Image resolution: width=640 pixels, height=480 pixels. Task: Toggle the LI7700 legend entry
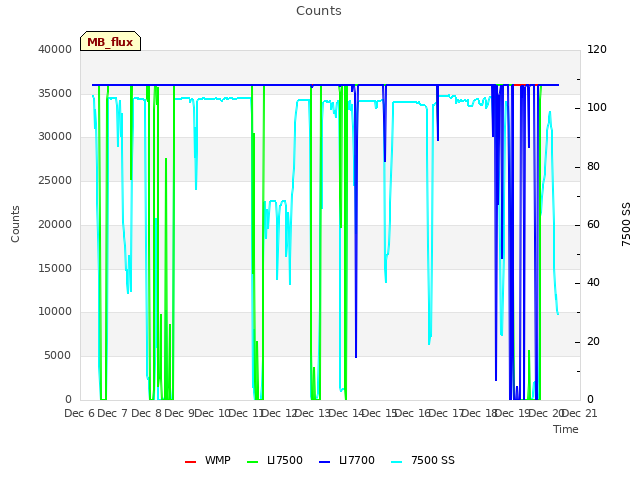347,460
